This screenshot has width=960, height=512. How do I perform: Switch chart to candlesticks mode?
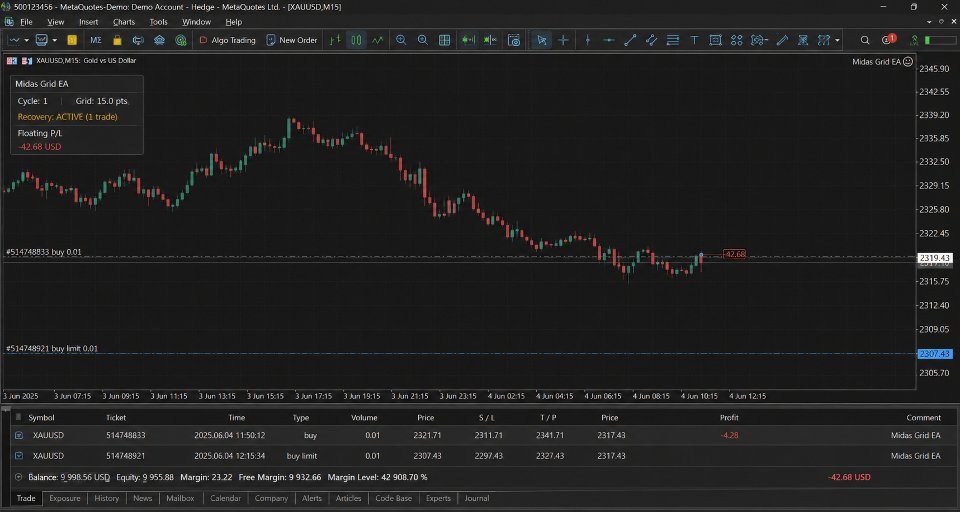coord(356,40)
